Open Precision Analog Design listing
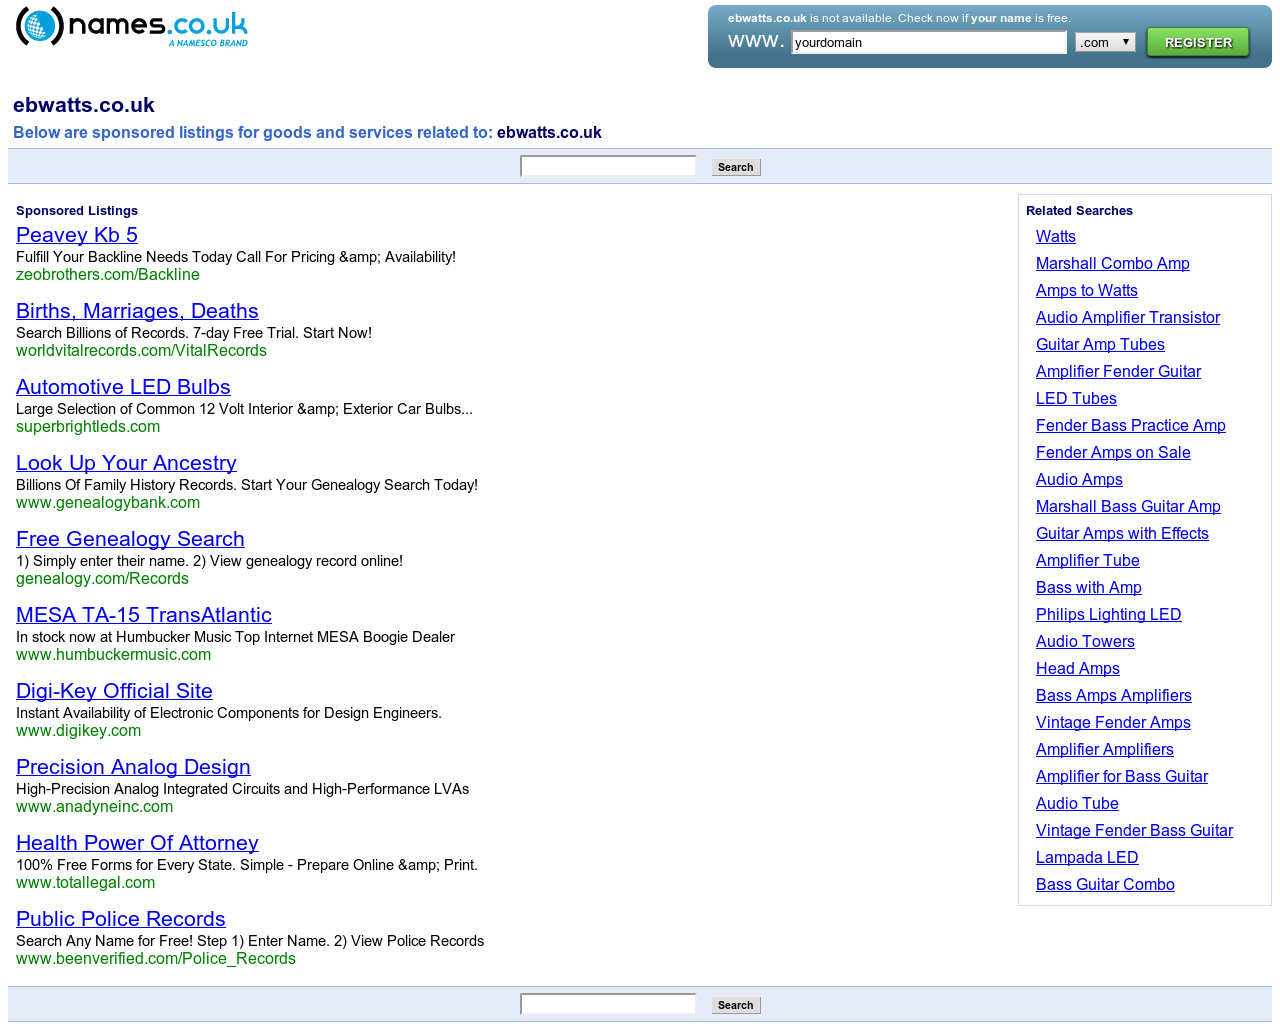The height and width of the screenshot is (1024, 1280). pyautogui.click(x=133, y=767)
